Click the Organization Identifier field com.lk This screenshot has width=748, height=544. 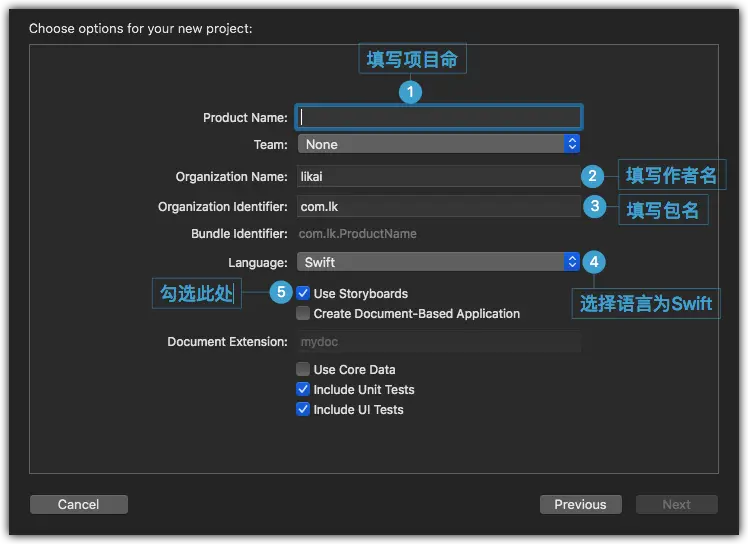(x=438, y=207)
